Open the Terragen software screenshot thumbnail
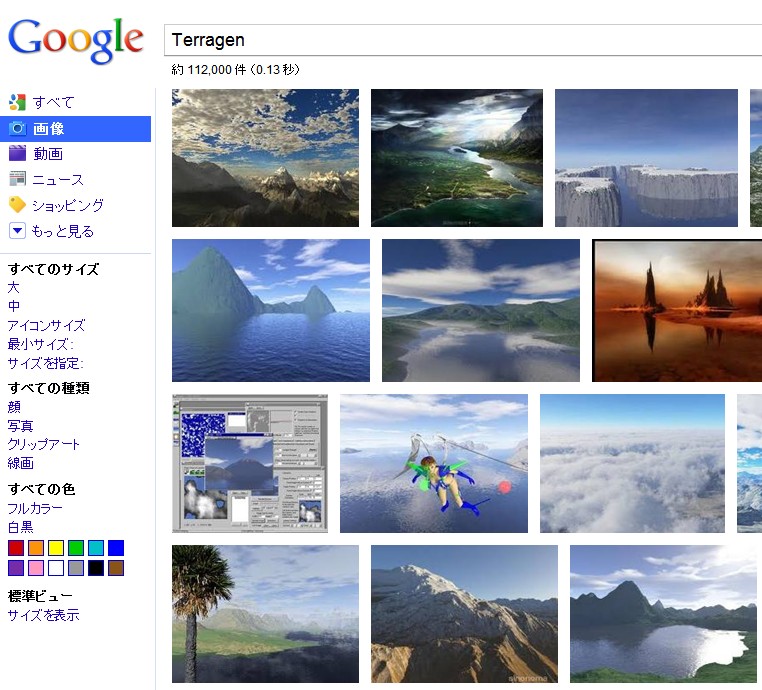The height and width of the screenshot is (690, 762). 250,464
